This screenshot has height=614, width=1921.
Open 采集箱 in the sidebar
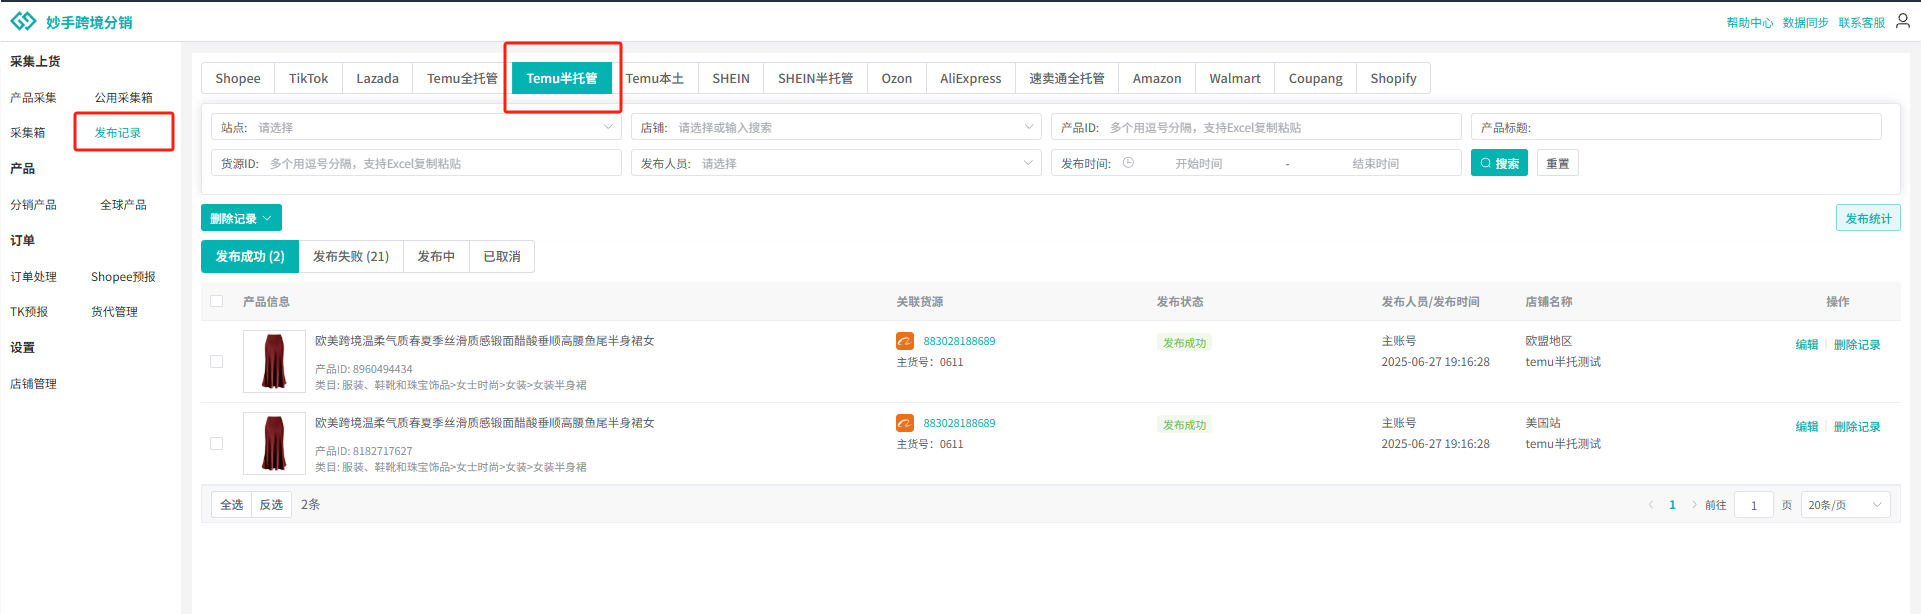pyautogui.click(x=28, y=132)
